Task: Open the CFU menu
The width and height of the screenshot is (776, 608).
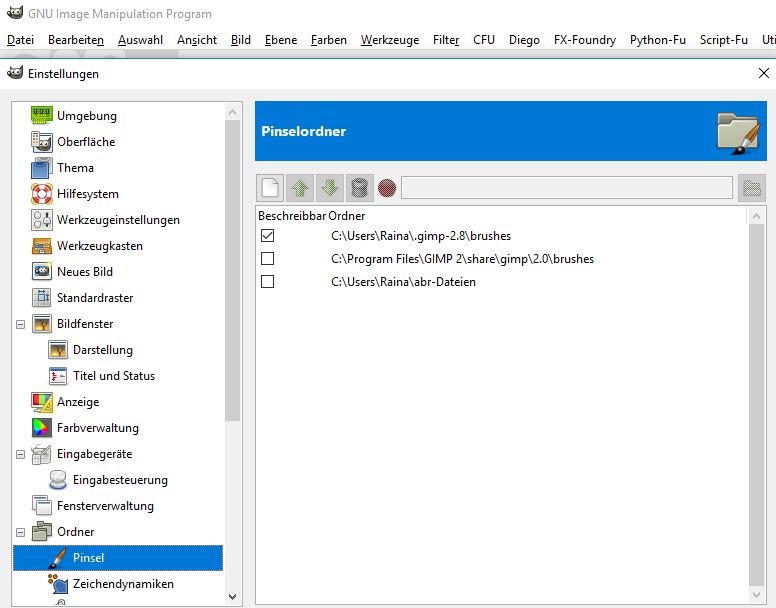Action: (x=484, y=40)
